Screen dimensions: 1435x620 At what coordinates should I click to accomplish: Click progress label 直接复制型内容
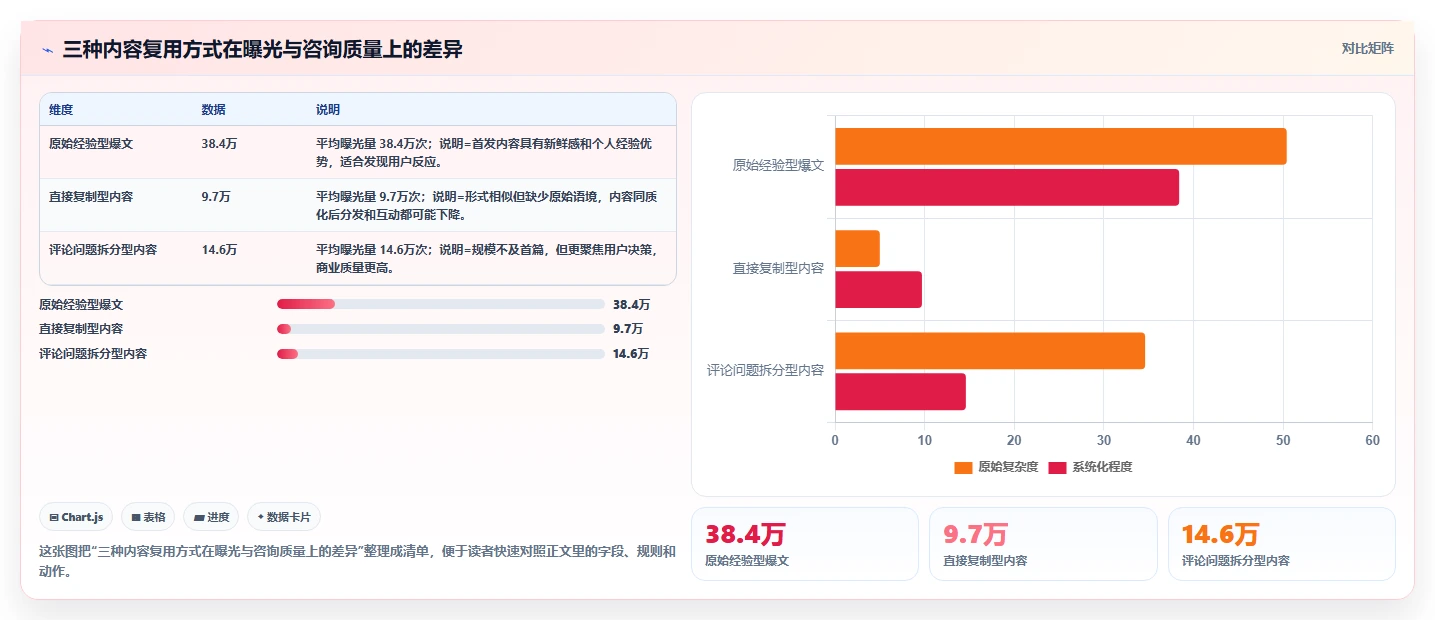point(81,329)
